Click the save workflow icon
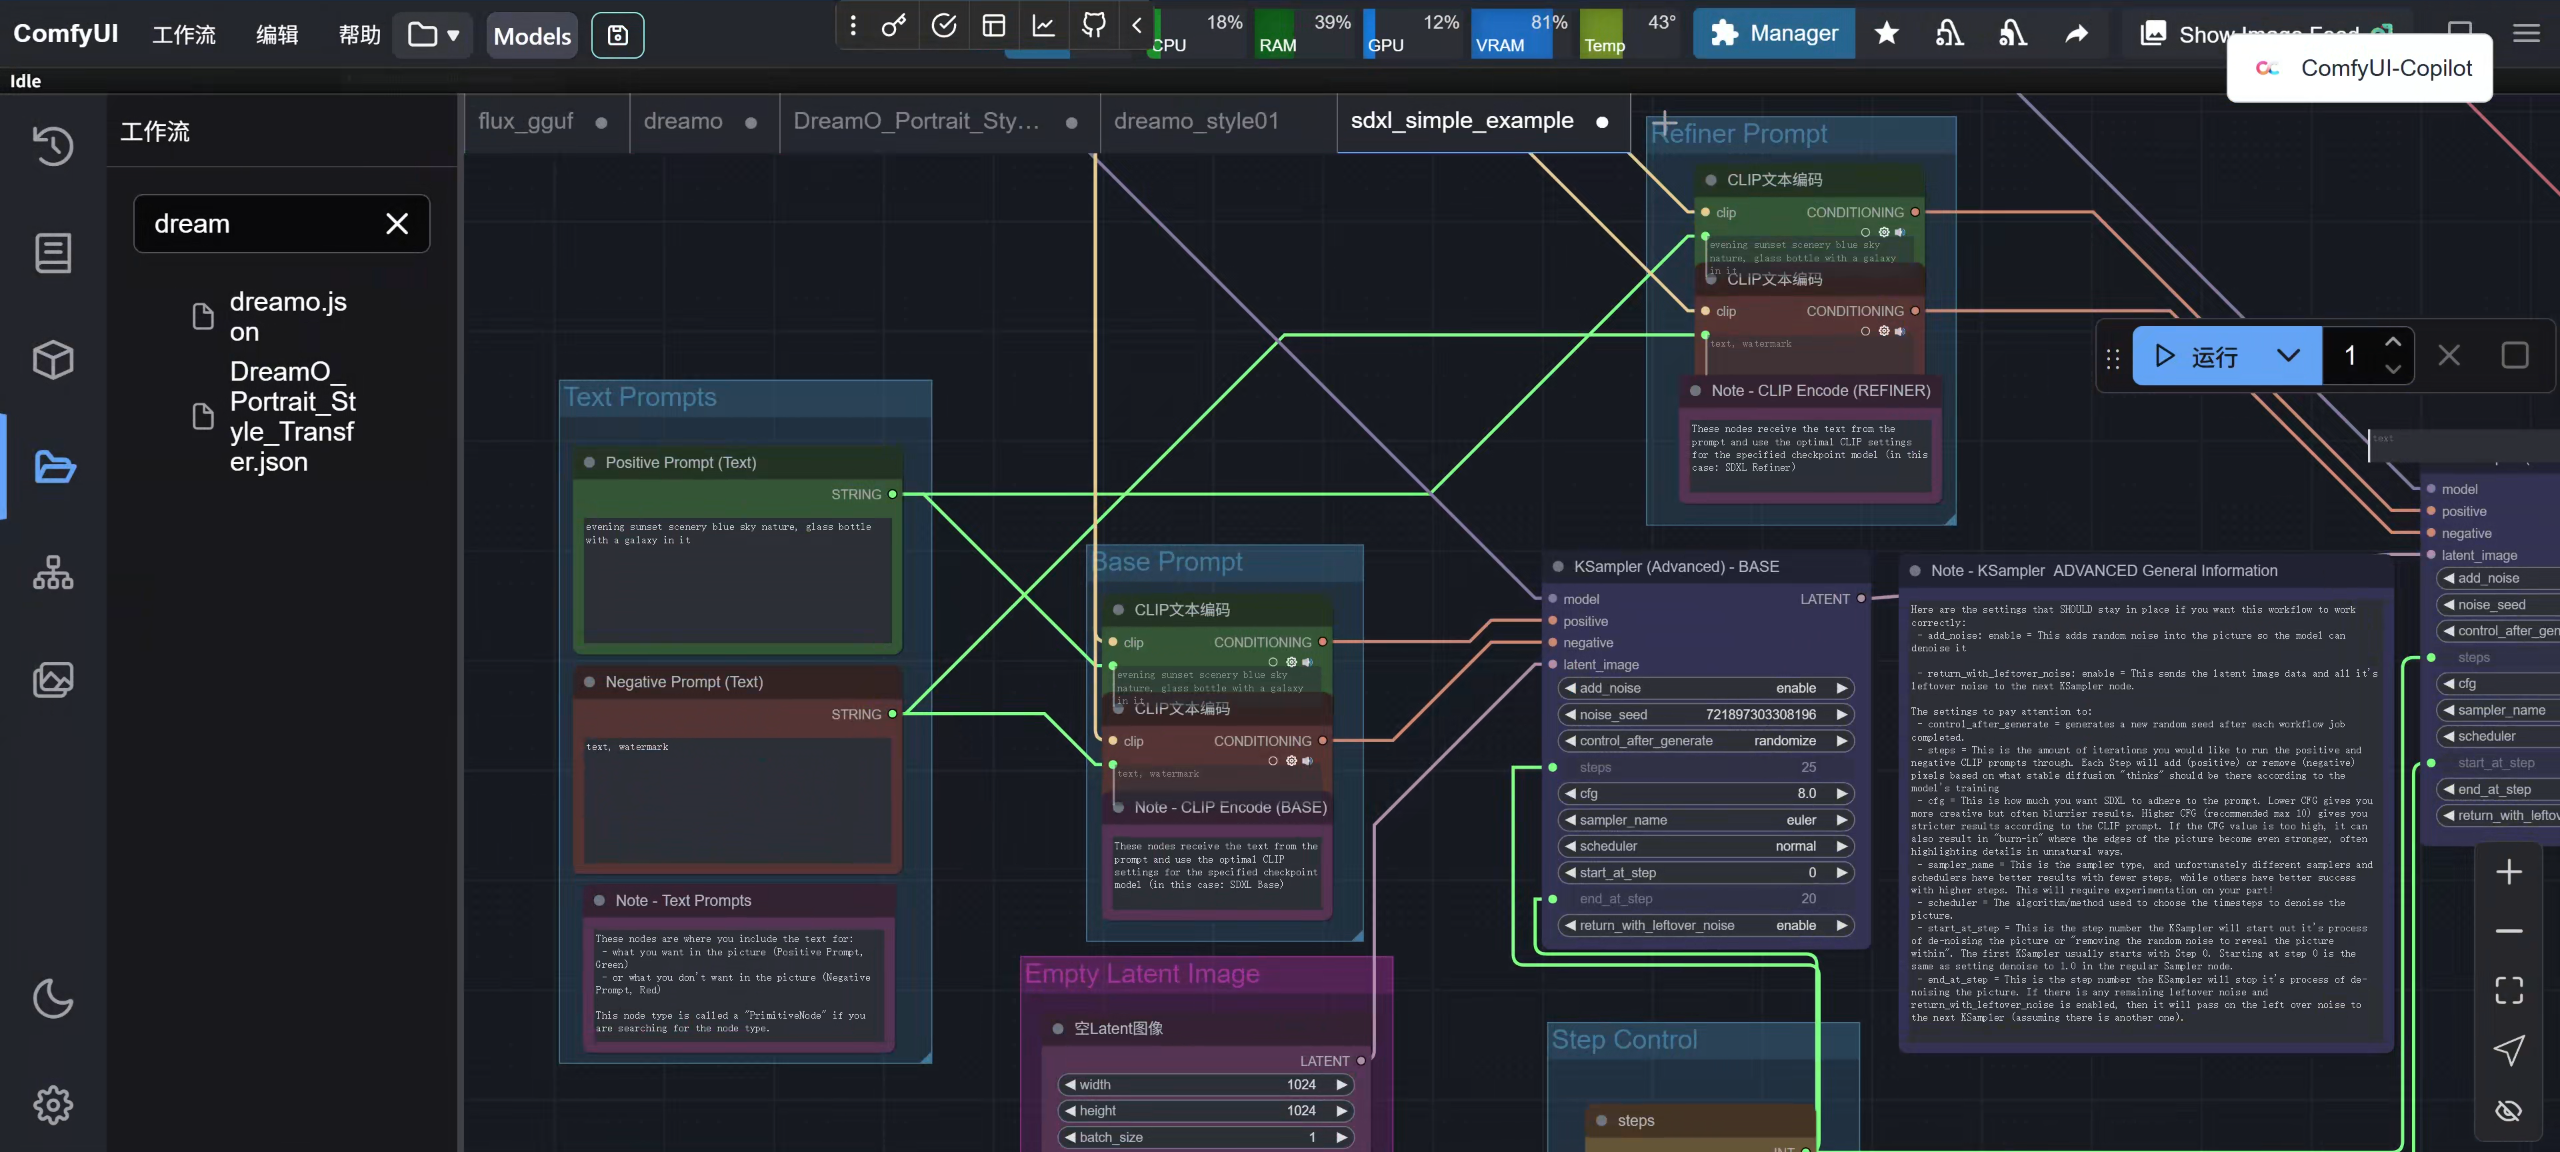Viewport: 2560px width, 1152px height. [618, 35]
